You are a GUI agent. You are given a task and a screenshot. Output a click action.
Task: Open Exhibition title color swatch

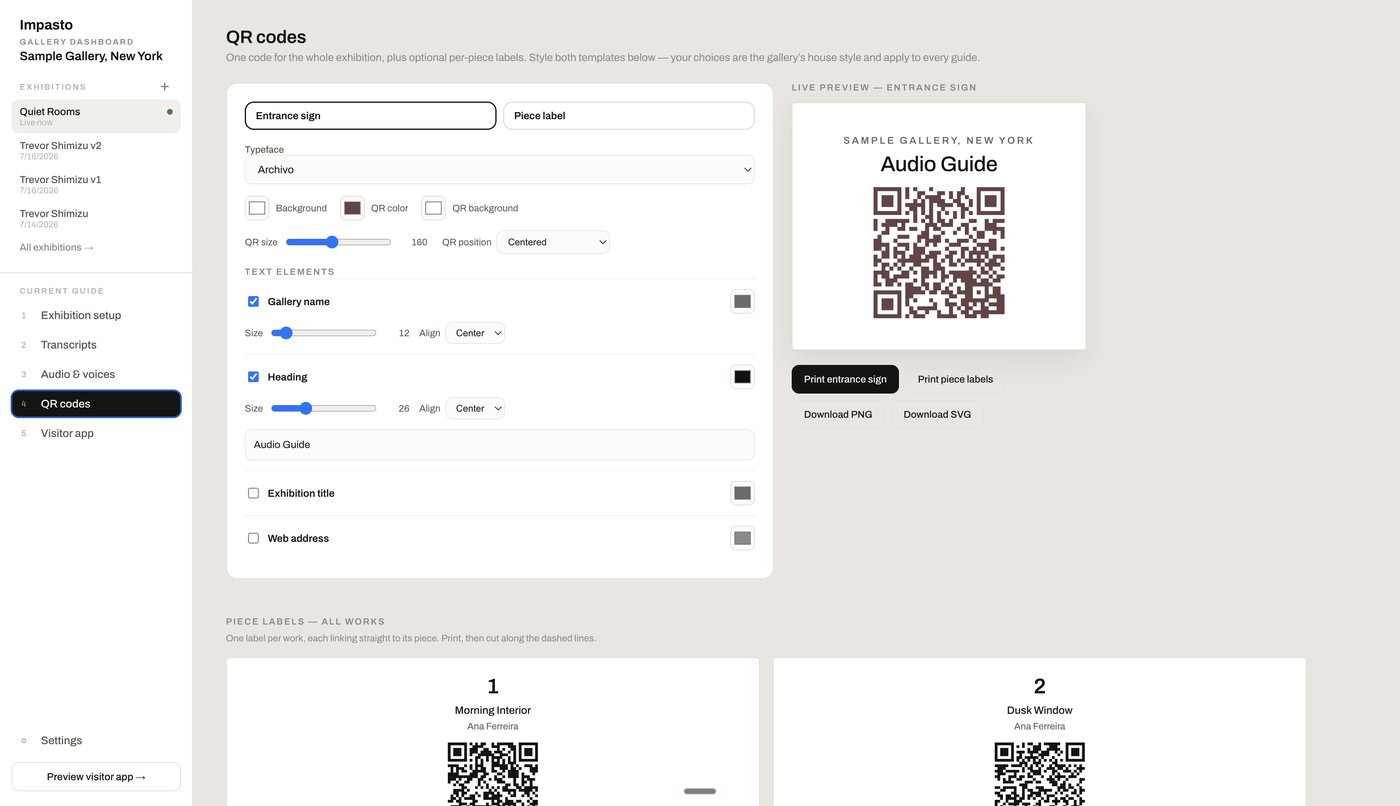pyautogui.click(x=742, y=493)
